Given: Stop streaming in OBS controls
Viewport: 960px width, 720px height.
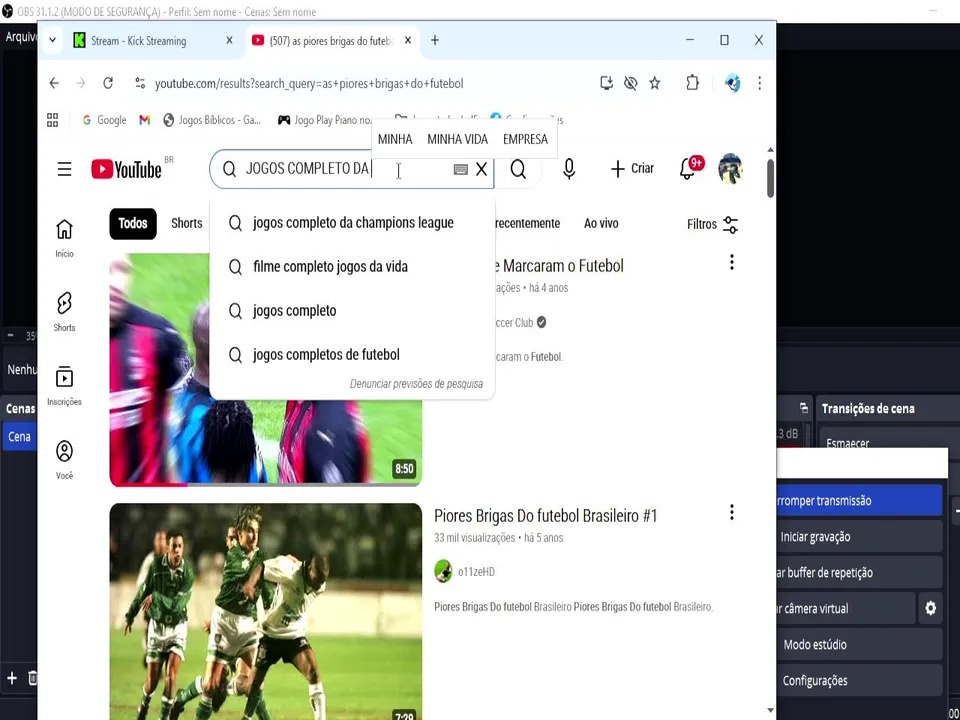Looking at the screenshot, I should tap(860, 501).
